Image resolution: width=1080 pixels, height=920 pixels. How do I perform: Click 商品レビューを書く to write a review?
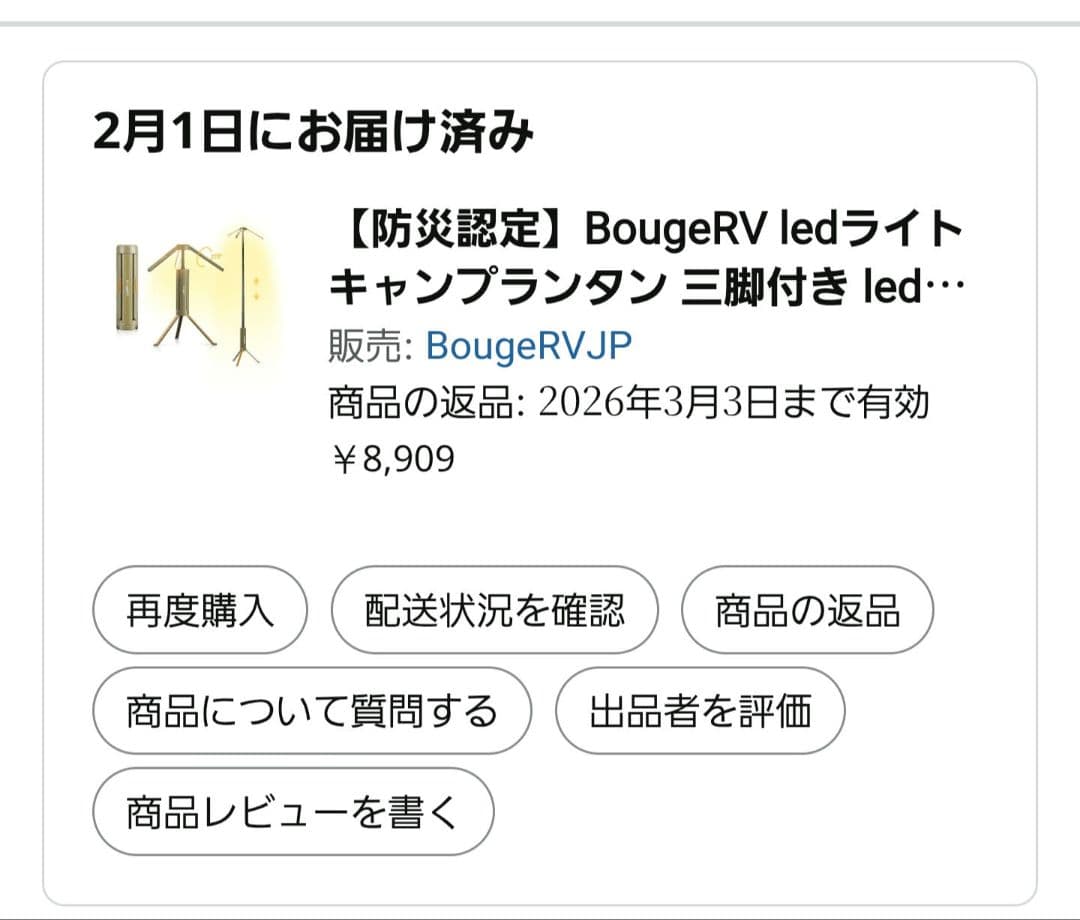291,812
